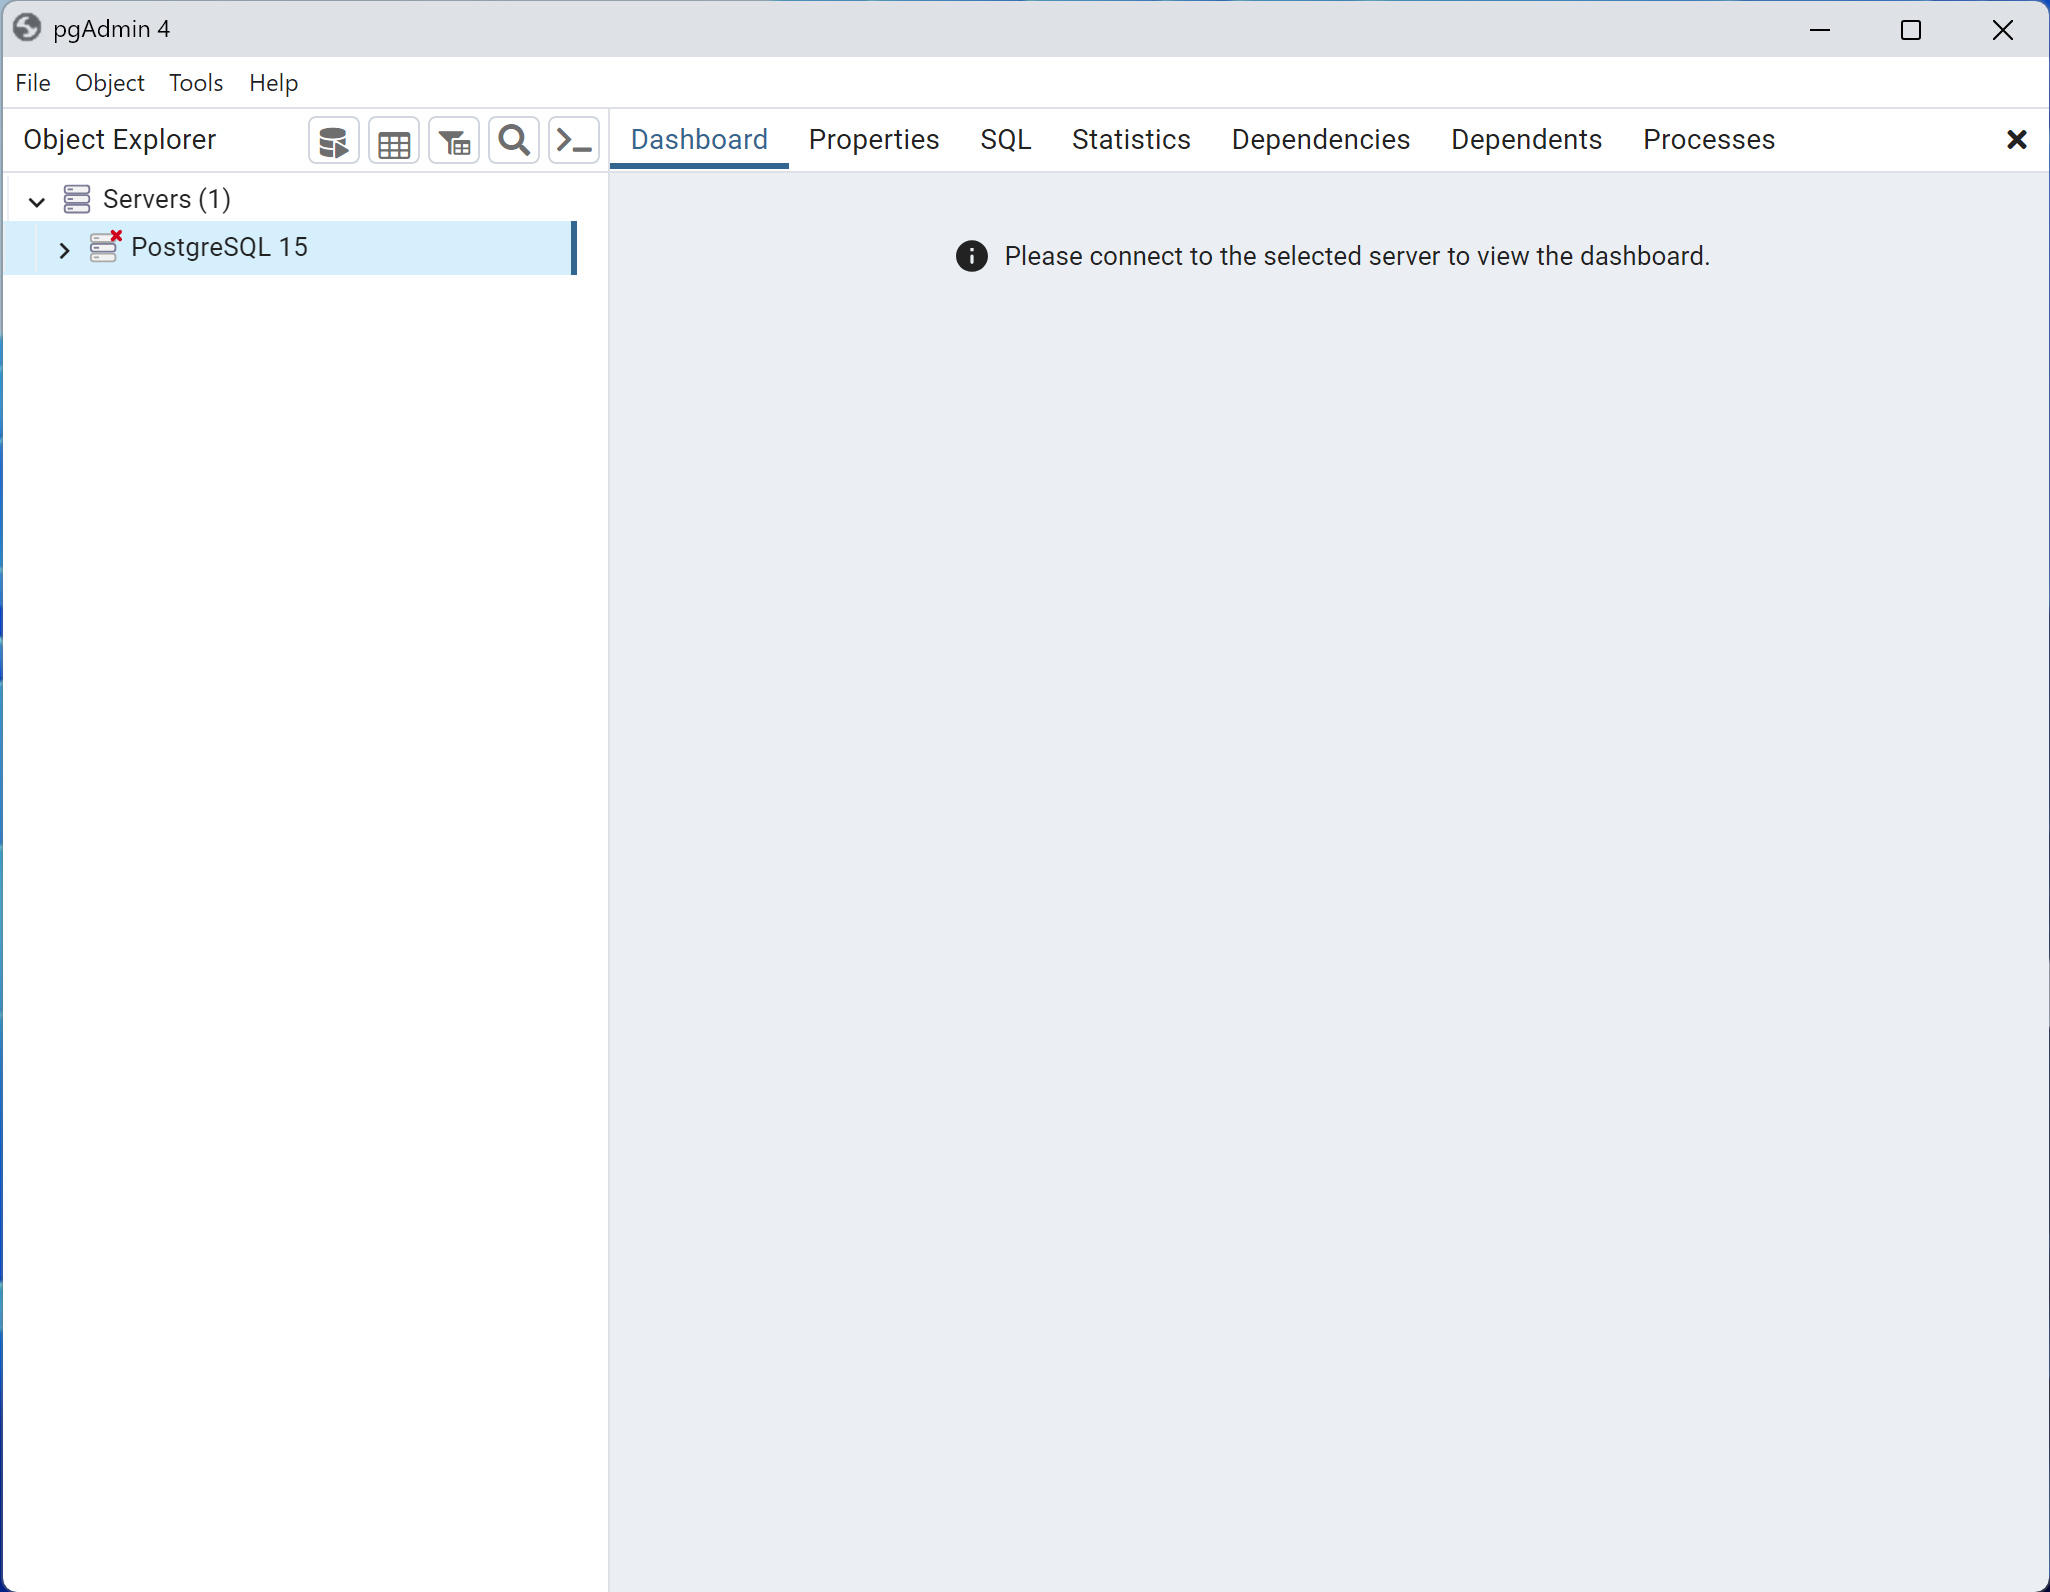Switch to the Dependencies tab
Viewport: 2050px width, 1592px height.
point(1320,140)
